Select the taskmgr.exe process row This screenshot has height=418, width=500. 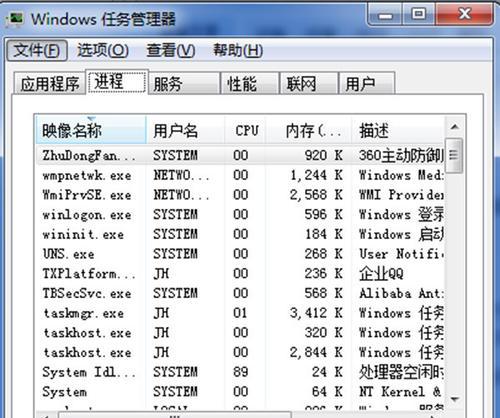pyautogui.click(x=240, y=313)
